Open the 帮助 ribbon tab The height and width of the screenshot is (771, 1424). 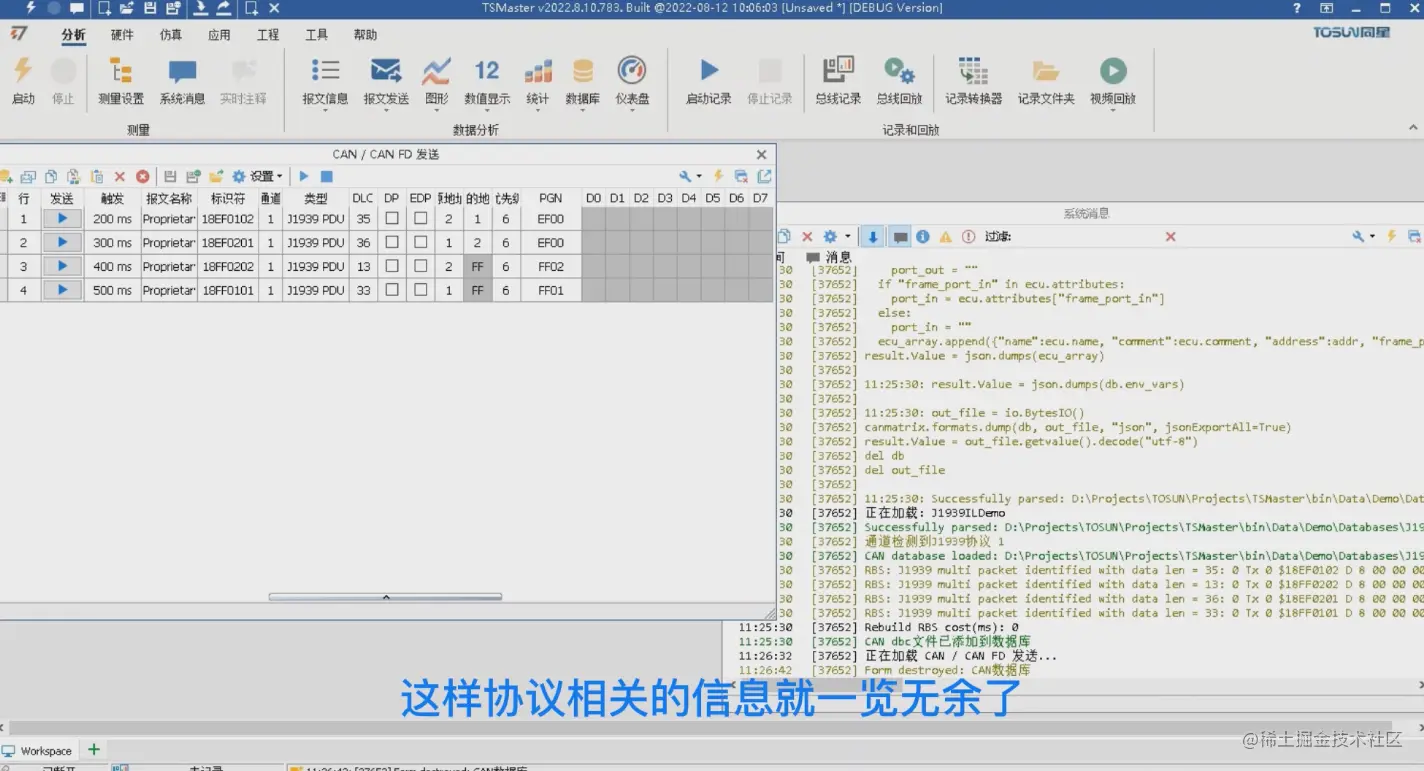[x=365, y=35]
